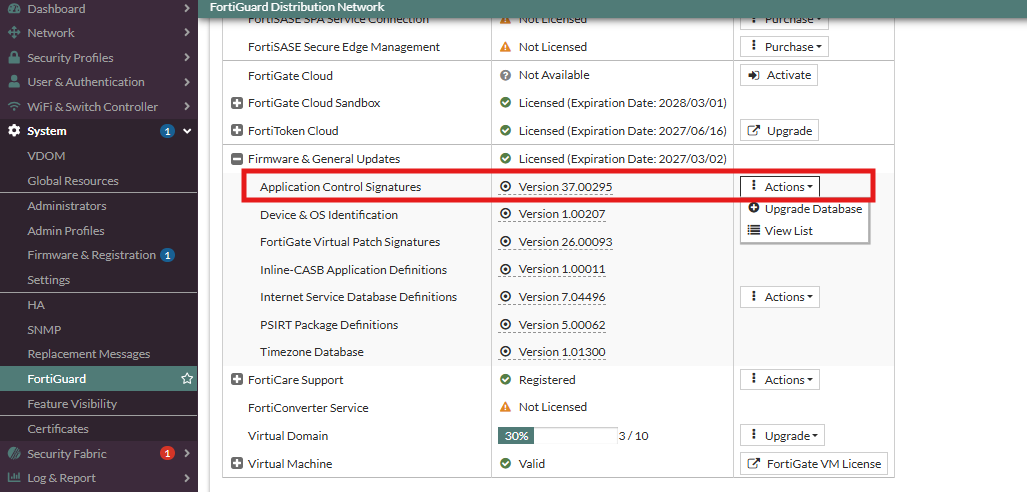Expand the Dashboard menu chevron
1027x492 pixels.
(x=187, y=9)
